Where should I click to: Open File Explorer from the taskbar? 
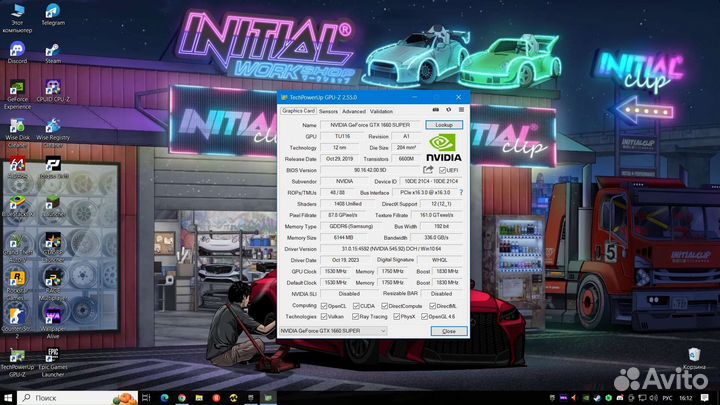tap(199, 398)
